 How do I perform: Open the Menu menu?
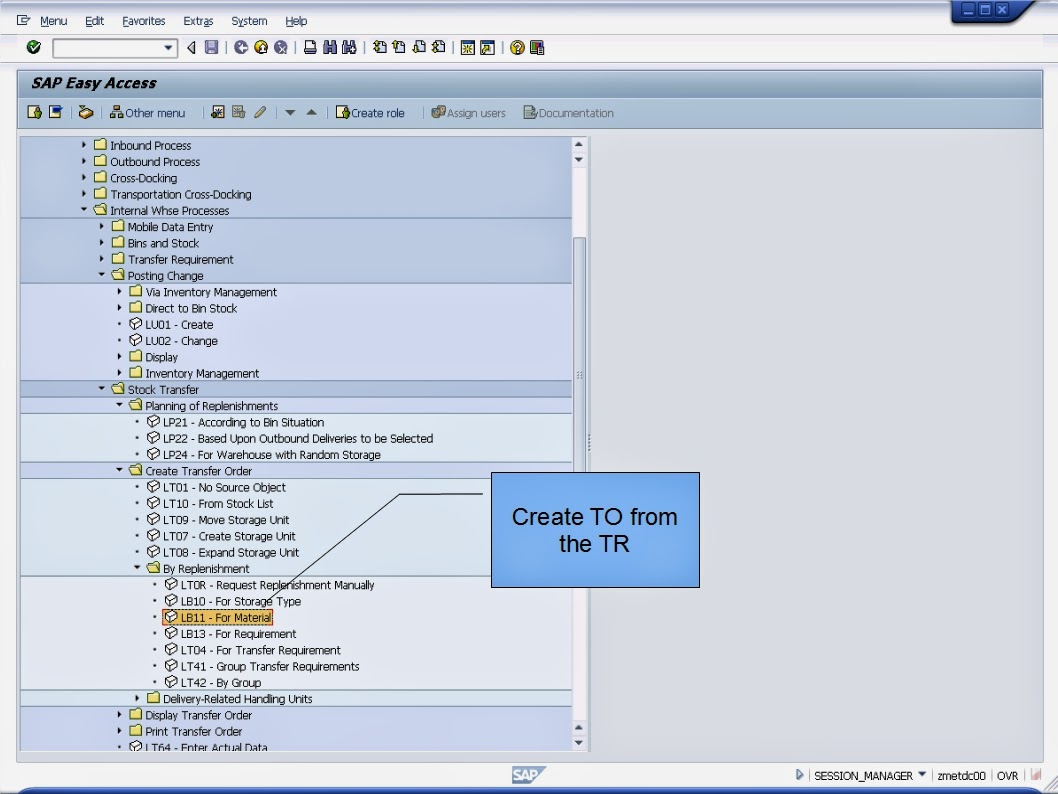pyautogui.click(x=53, y=21)
